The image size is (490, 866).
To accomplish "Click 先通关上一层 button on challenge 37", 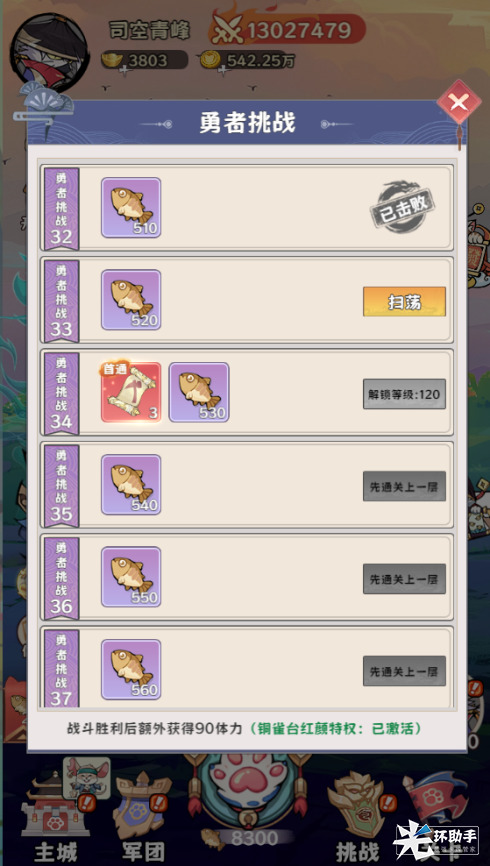I will click(404, 671).
